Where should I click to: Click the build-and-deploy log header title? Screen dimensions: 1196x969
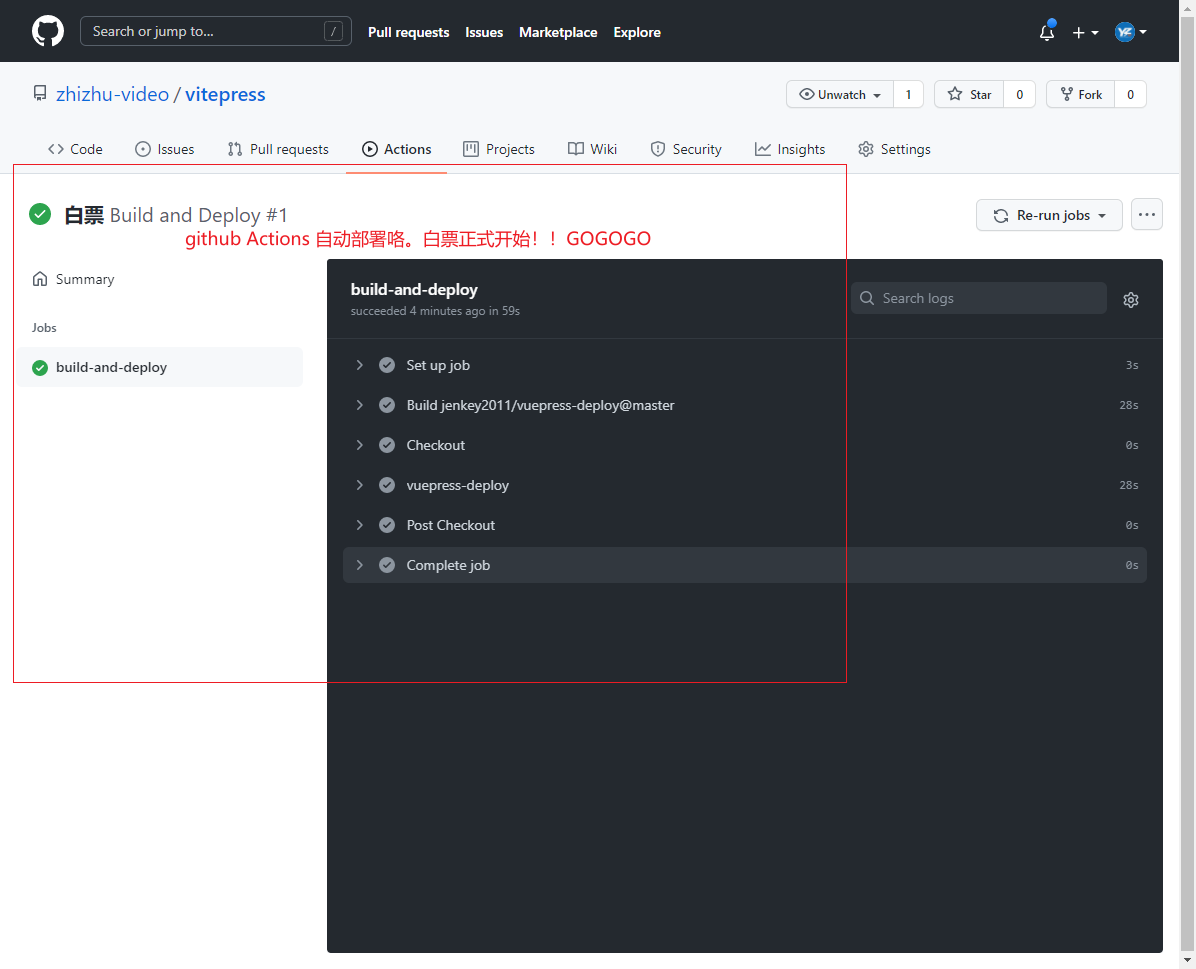[x=414, y=290]
